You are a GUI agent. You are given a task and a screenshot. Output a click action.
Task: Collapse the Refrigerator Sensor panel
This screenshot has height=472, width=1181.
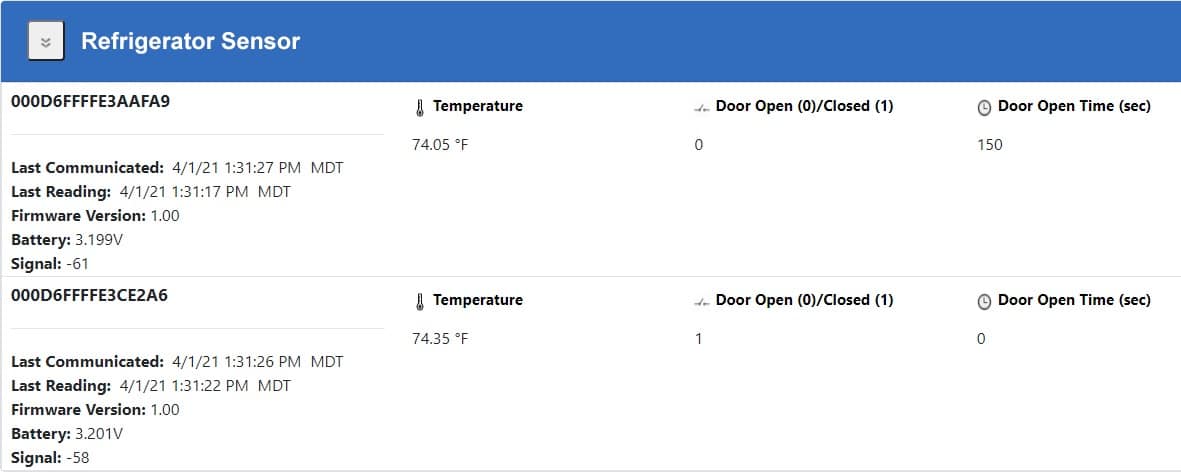point(46,41)
